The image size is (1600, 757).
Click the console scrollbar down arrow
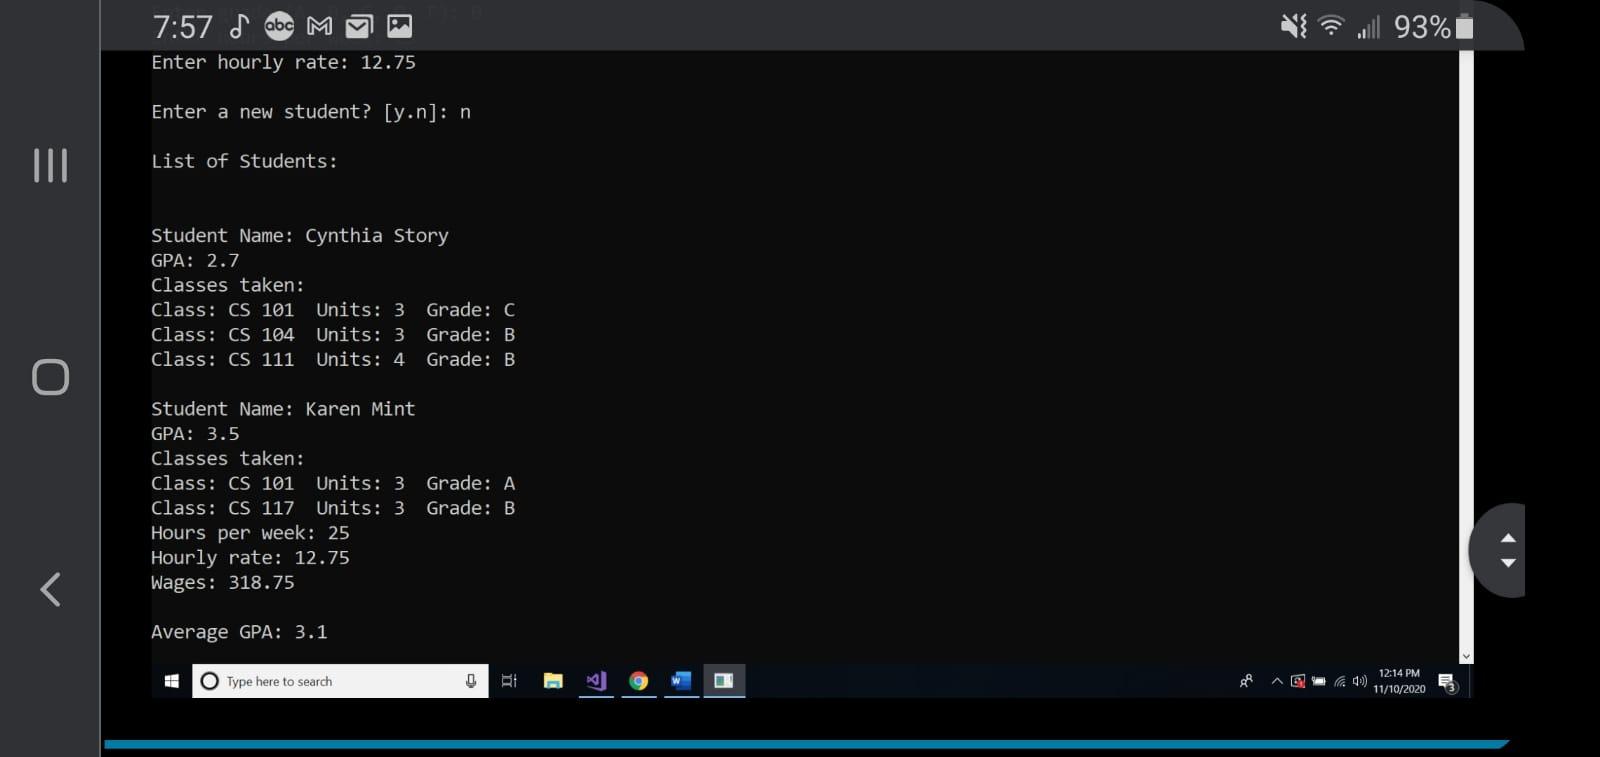pyautogui.click(x=1466, y=657)
